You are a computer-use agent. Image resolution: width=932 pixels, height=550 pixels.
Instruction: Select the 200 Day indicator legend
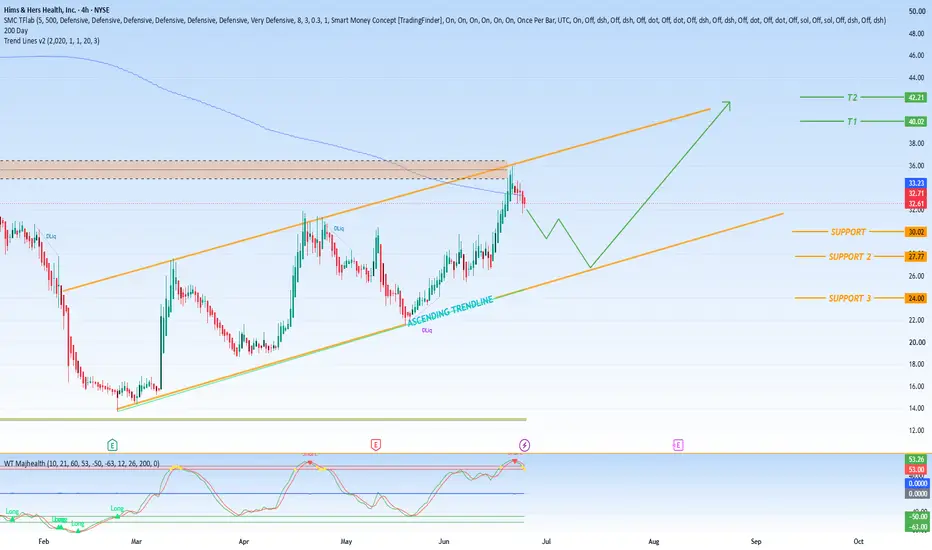coord(16,30)
